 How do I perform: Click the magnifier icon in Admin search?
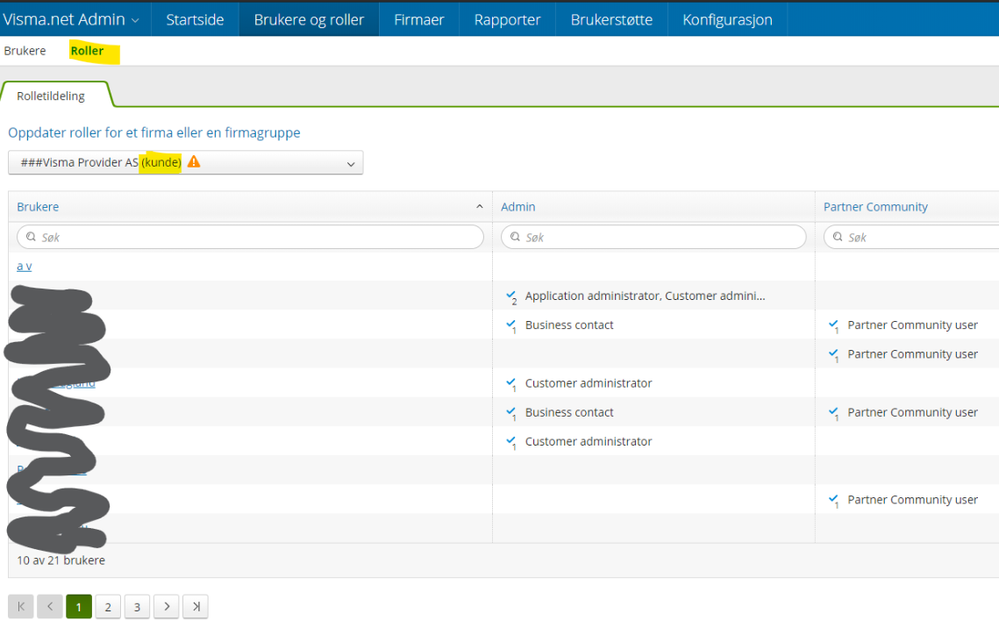coord(515,236)
